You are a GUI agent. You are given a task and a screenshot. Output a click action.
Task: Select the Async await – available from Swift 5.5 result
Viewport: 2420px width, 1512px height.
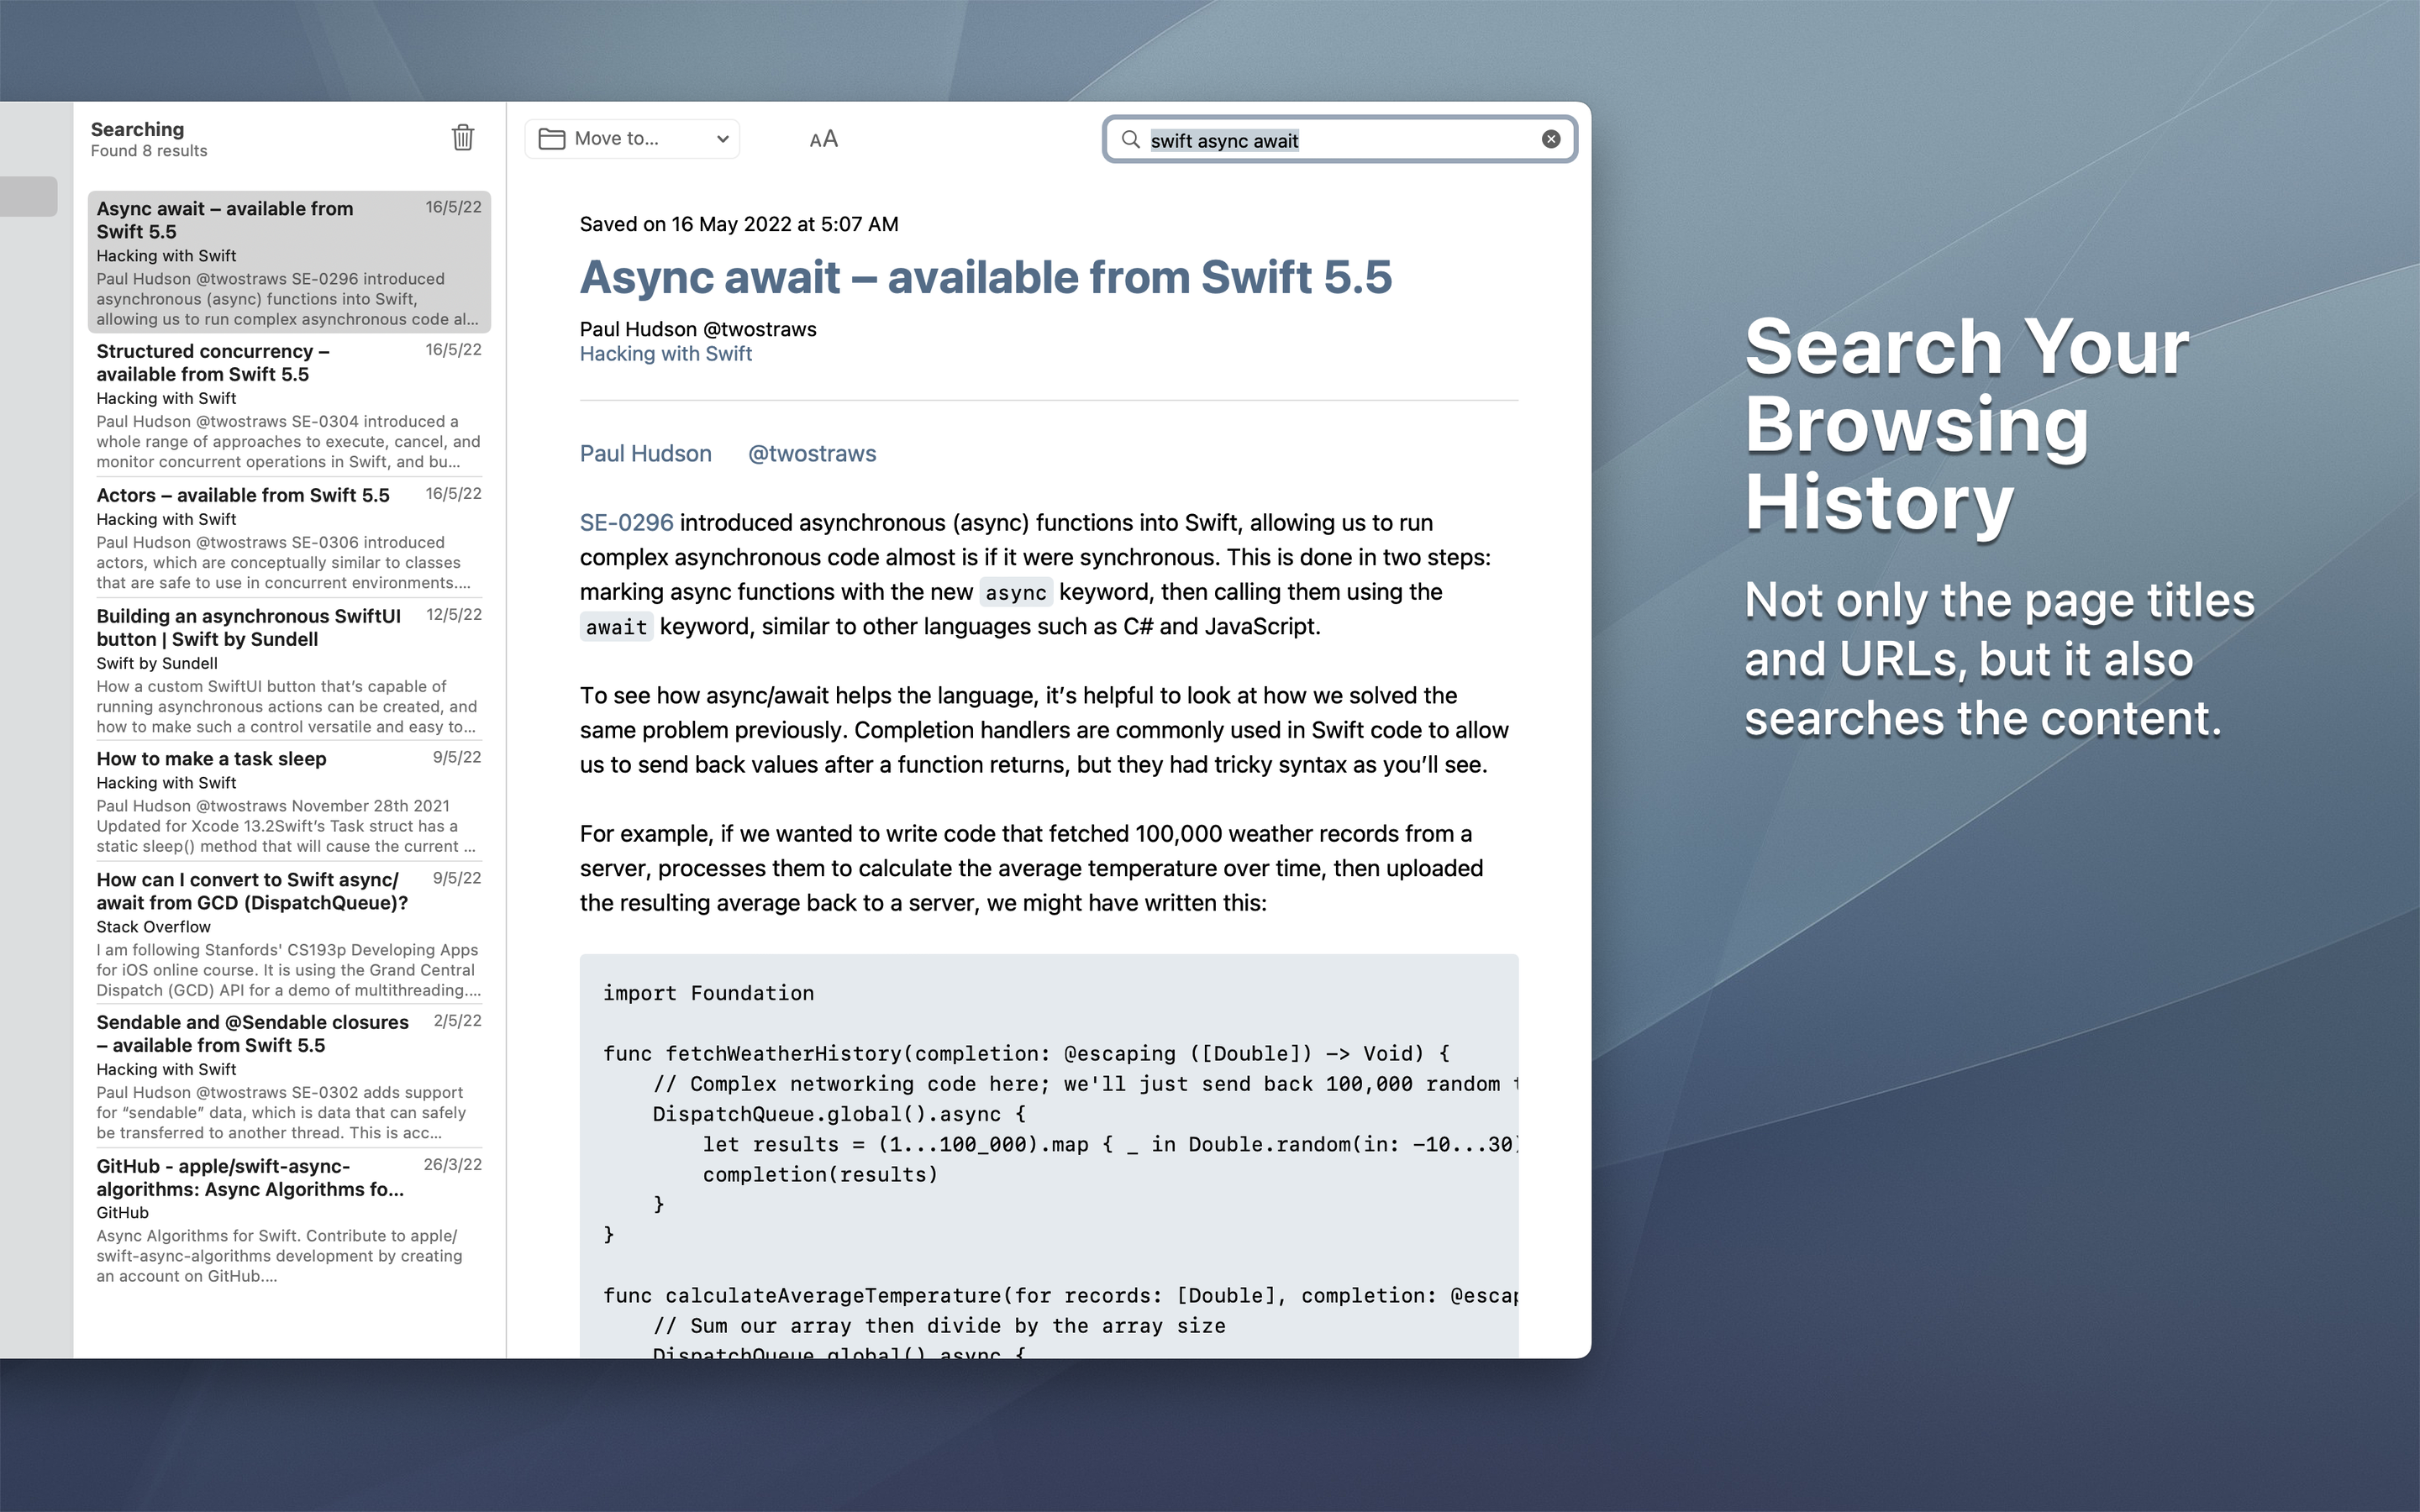289,262
